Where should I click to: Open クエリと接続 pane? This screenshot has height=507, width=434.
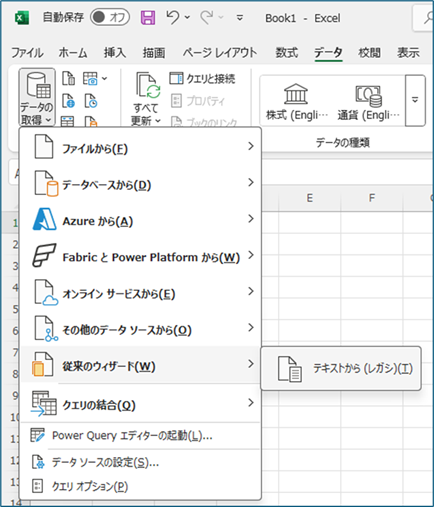point(202,79)
